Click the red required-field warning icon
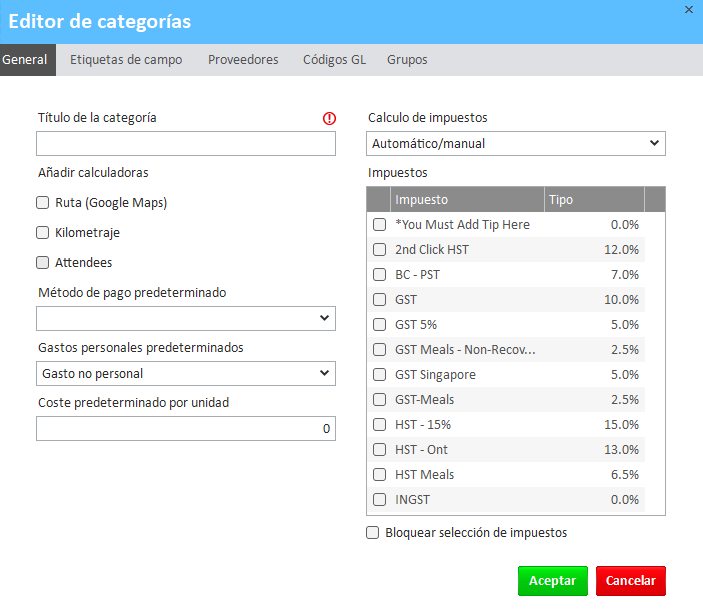This screenshot has height=609, width=703. coord(329,118)
